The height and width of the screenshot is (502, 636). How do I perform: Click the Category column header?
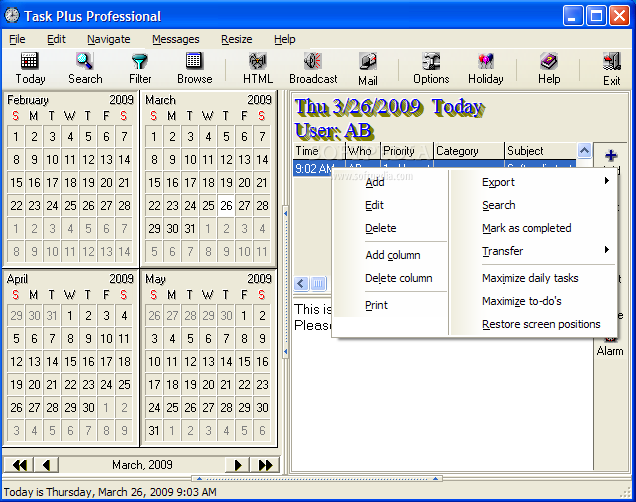469,151
